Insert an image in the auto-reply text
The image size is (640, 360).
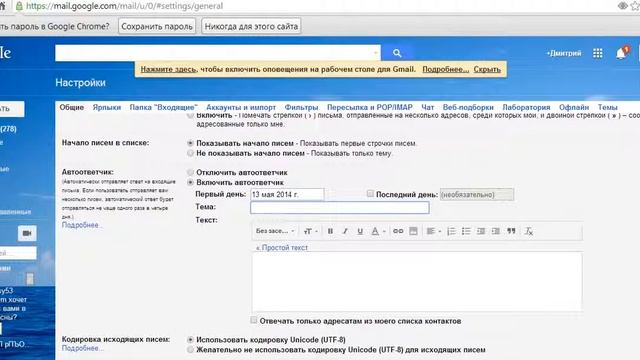[x=413, y=231]
